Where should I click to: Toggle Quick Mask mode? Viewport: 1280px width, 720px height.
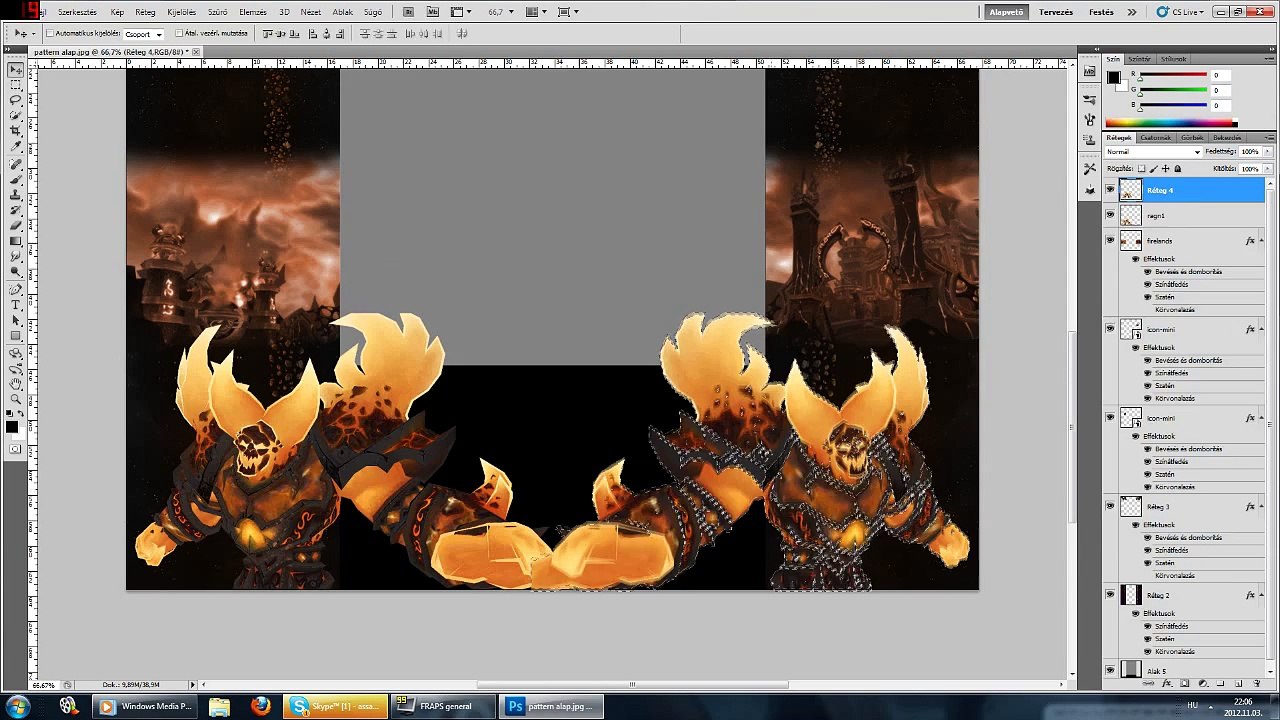coord(15,449)
